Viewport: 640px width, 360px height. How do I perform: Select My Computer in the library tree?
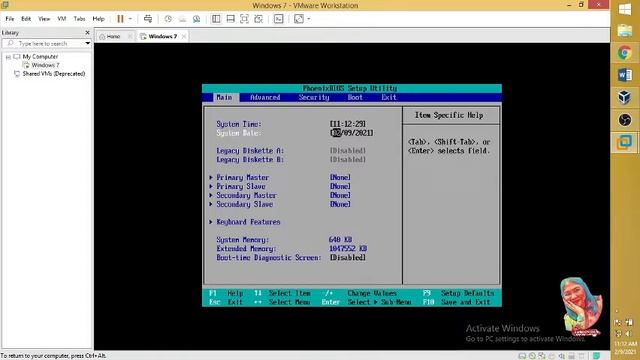point(40,57)
